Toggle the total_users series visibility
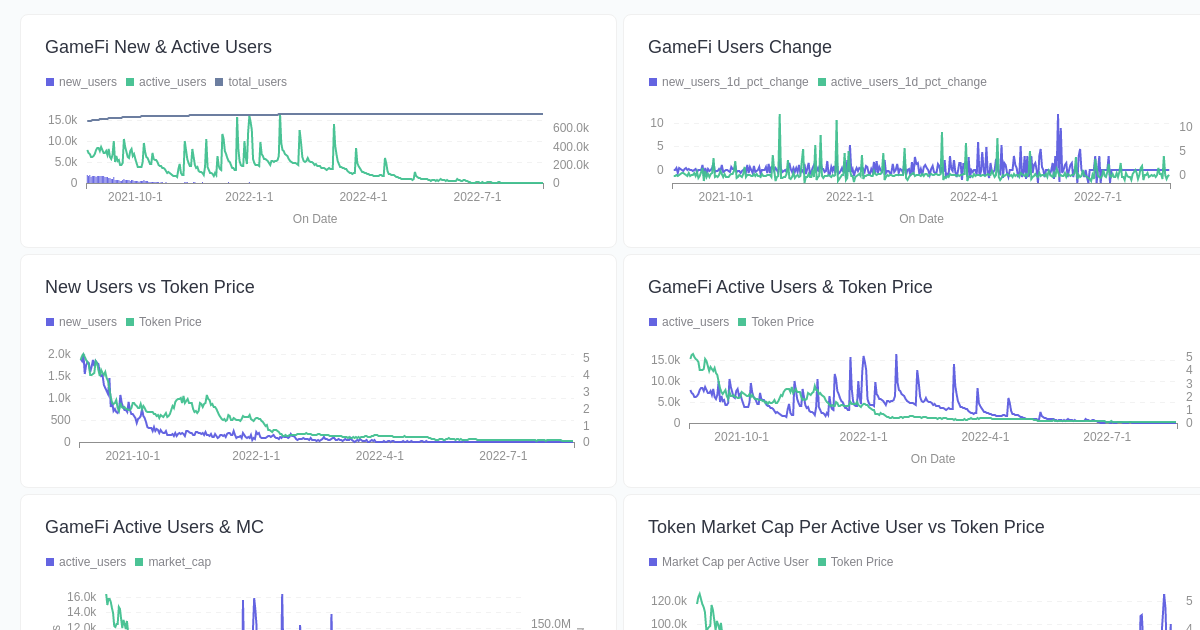 pyautogui.click(x=249, y=82)
